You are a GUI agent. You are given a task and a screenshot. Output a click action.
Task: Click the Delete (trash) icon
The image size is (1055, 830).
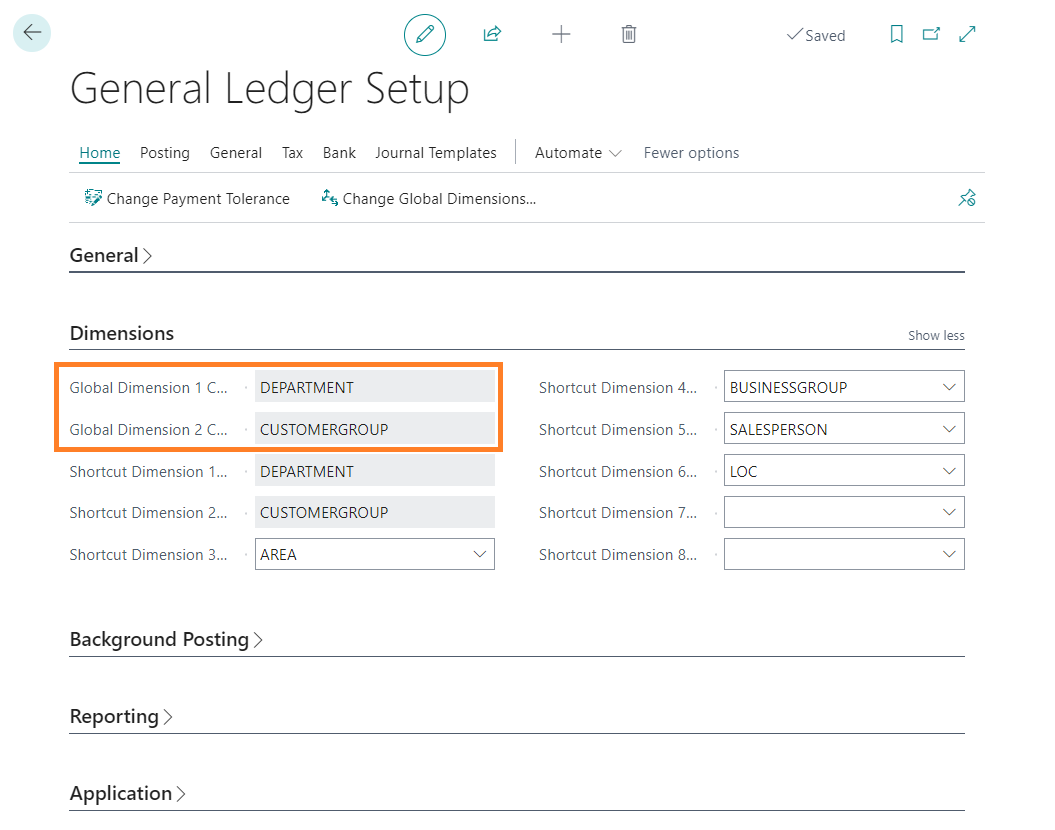click(628, 33)
